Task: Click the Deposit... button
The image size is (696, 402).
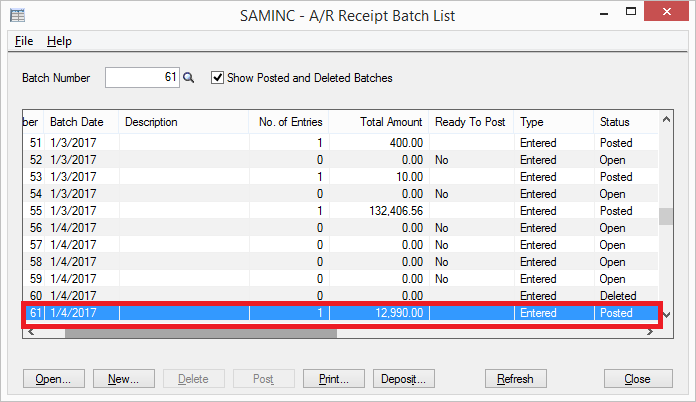Action: [x=403, y=379]
